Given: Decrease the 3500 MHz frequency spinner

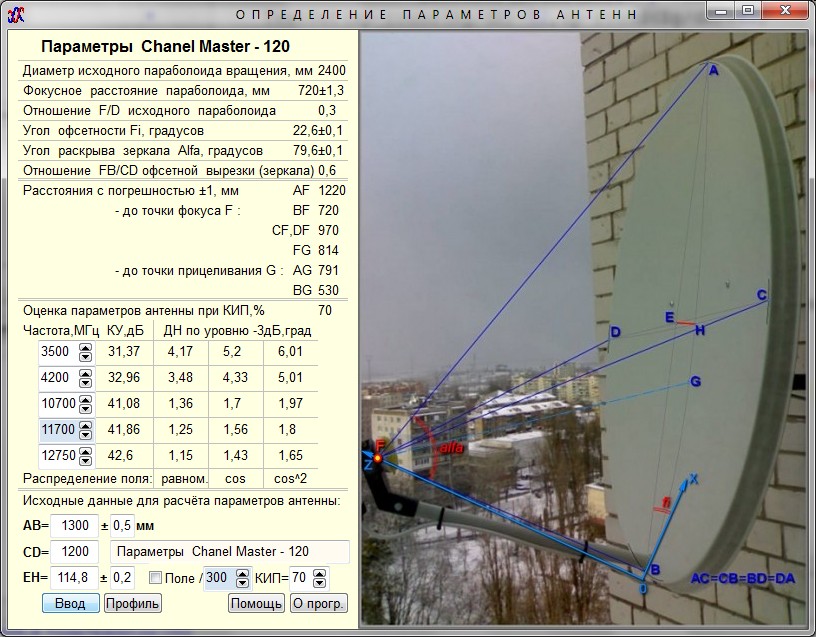Looking at the screenshot, I should pos(85,356).
